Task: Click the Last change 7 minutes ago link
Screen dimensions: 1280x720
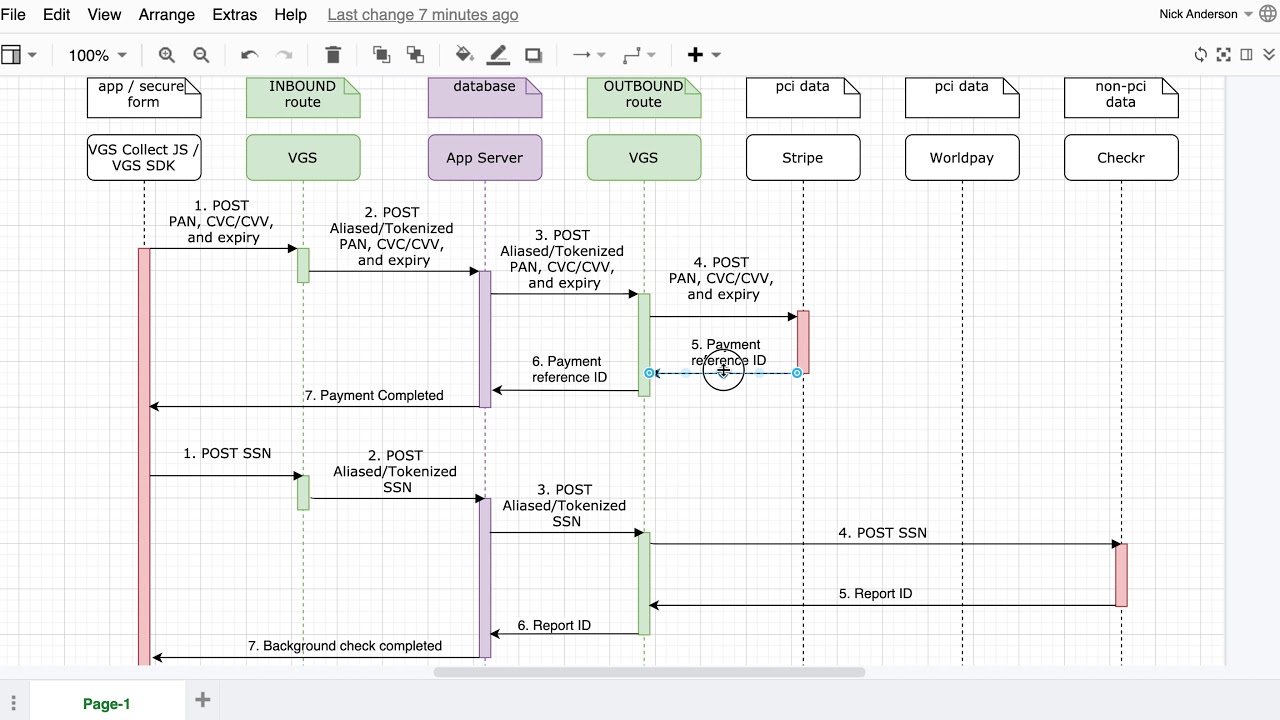Action: click(x=423, y=15)
